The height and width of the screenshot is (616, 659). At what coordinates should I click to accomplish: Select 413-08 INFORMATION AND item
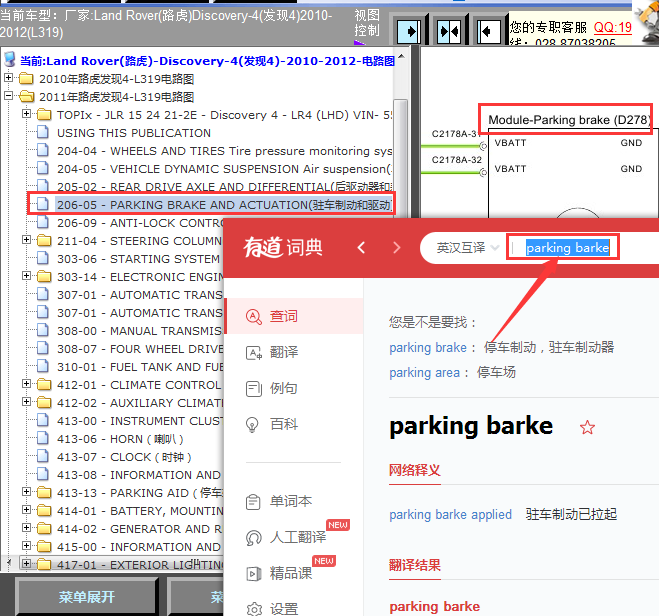coord(140,475)
